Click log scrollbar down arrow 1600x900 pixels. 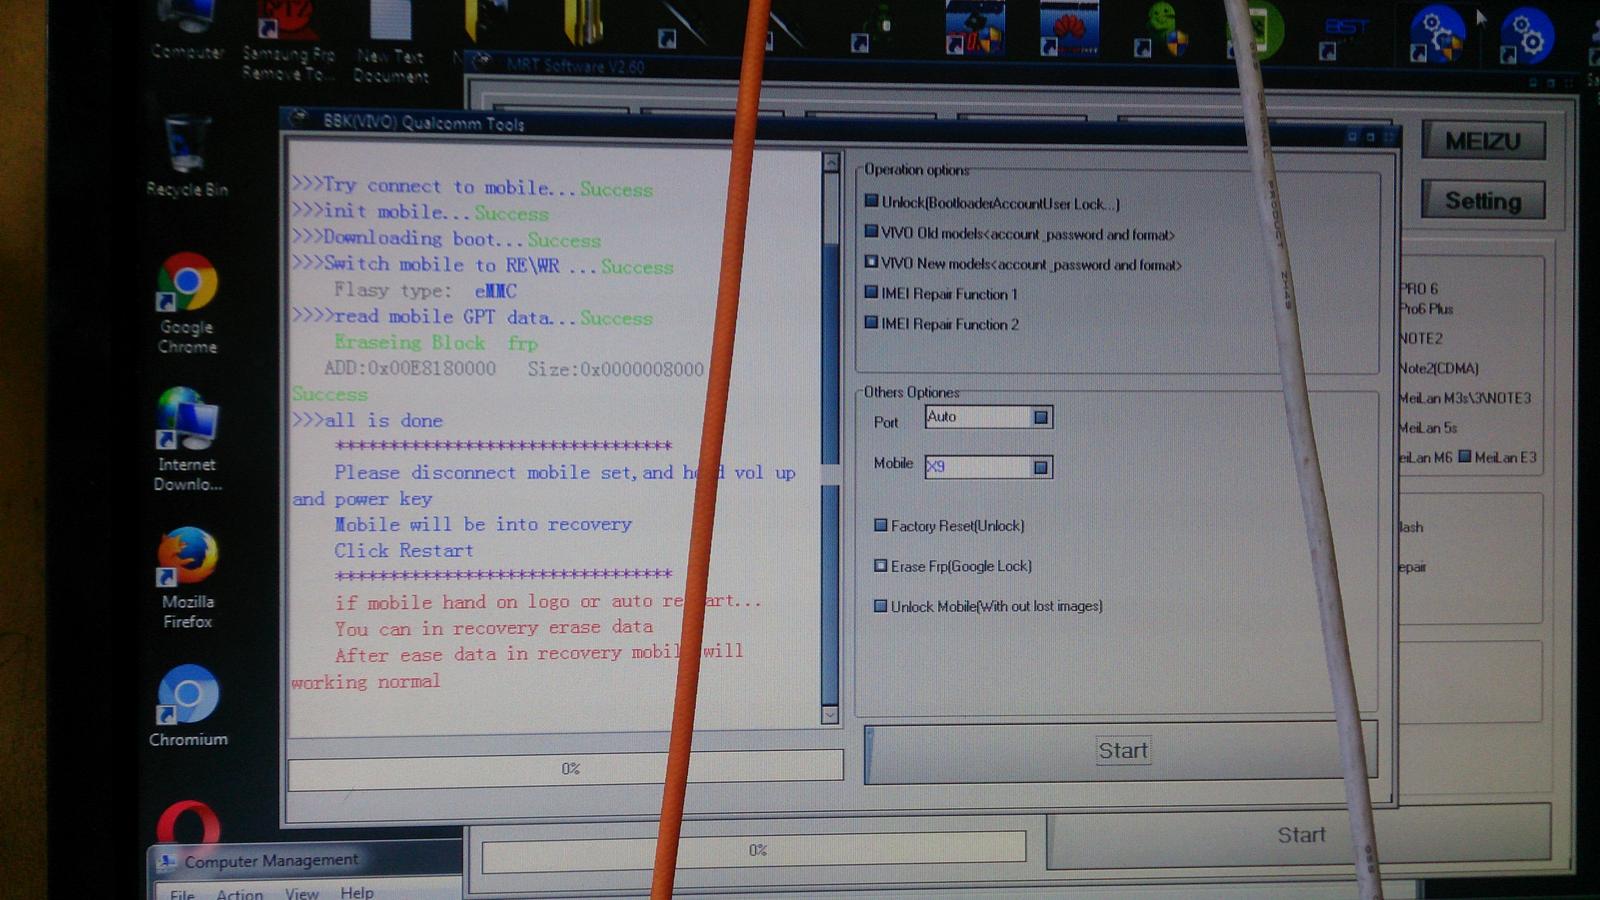coord(830,714)
